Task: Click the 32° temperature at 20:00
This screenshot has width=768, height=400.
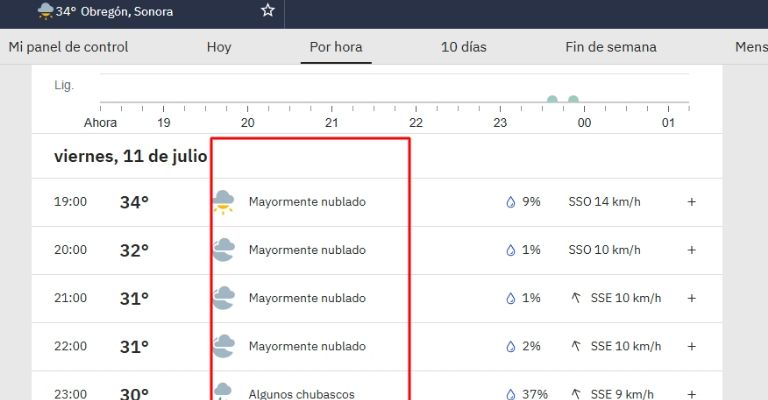Action: 134,250
